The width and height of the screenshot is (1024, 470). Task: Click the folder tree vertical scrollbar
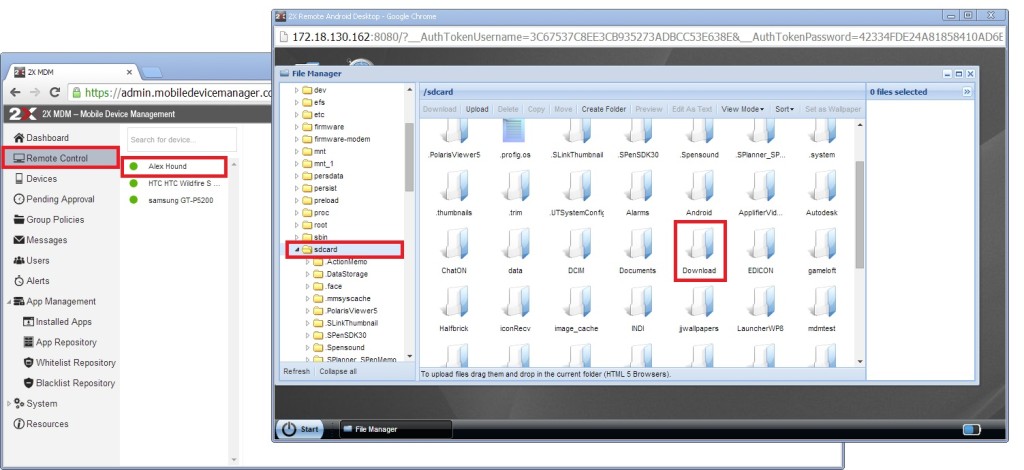pos(409,157)
